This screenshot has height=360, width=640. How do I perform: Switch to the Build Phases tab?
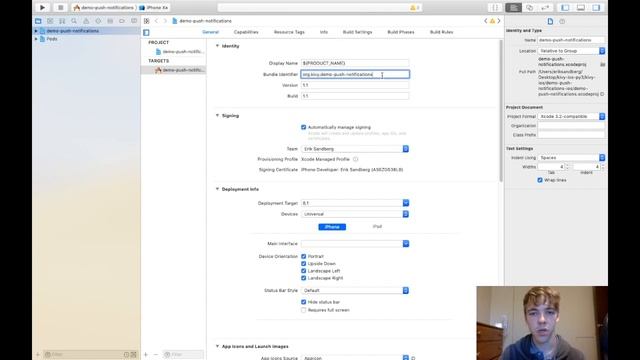[x=401, y=32]
